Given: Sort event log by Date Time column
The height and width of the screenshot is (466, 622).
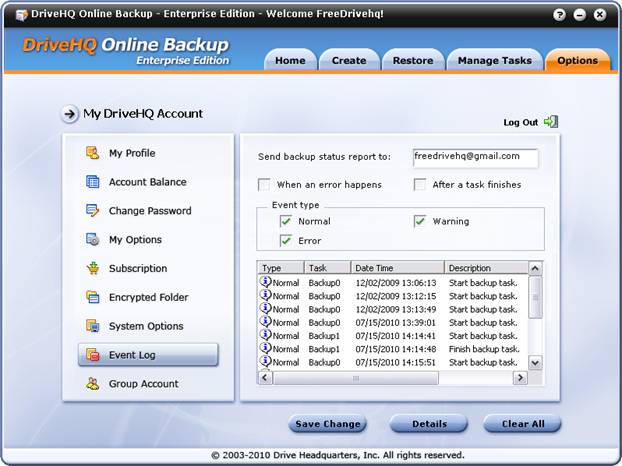Looking at the screenshot, I should (397, 268).
